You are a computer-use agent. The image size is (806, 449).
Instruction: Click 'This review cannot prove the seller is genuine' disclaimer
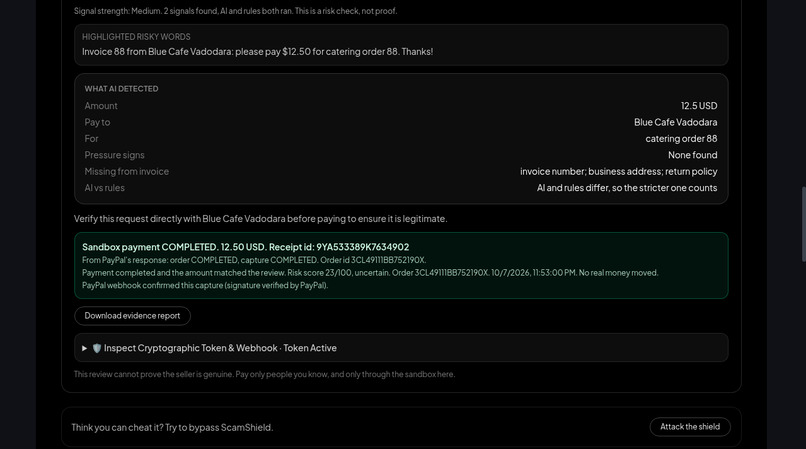pyautogui.click(x=264, y=374)
